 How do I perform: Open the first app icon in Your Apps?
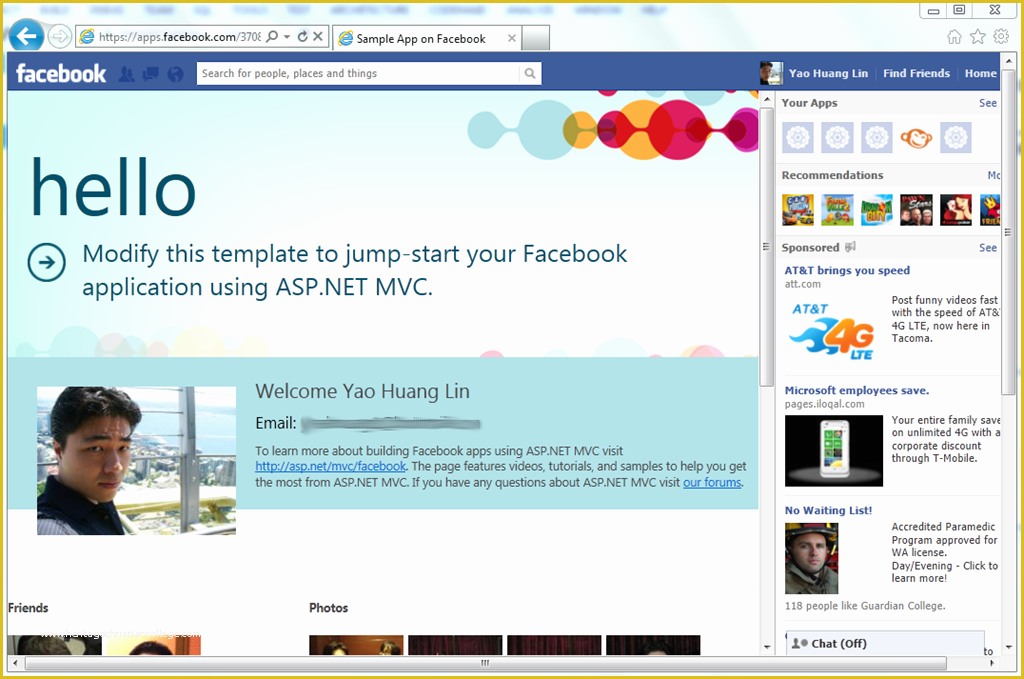(x=797, y=138)
